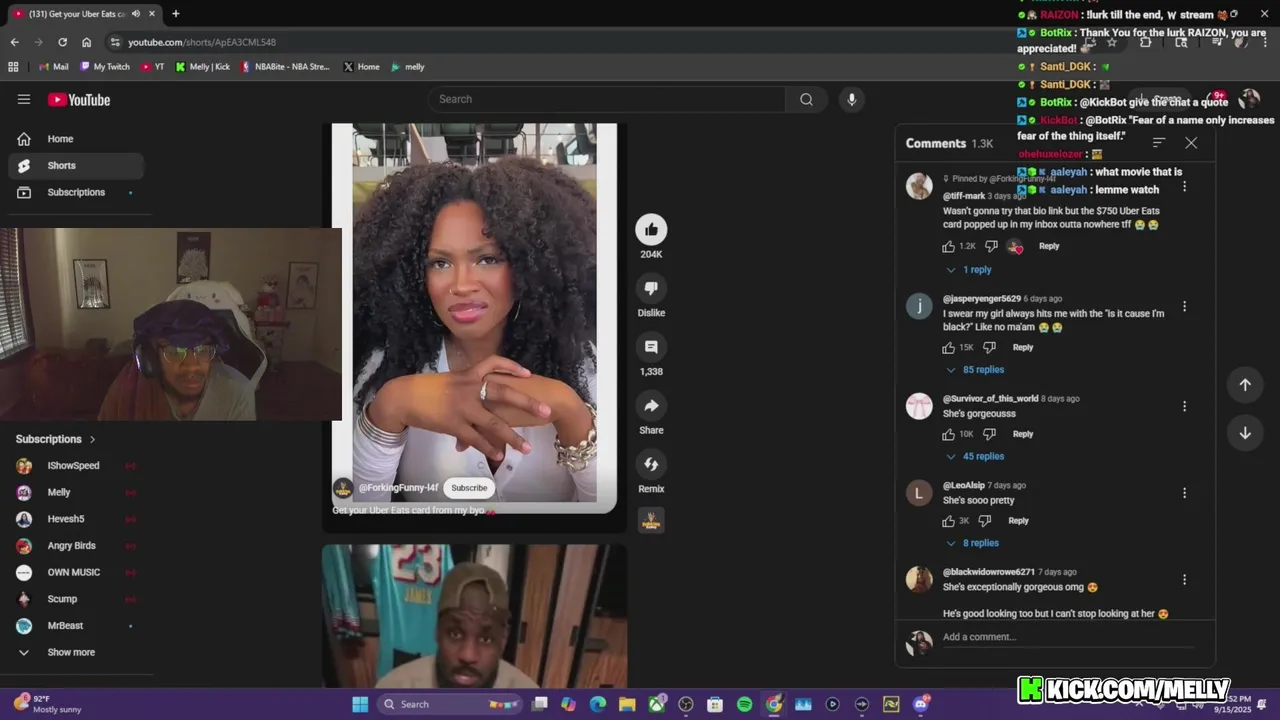
Task: Open the comments sort options icon
Action: click(x=1159, y=143)
